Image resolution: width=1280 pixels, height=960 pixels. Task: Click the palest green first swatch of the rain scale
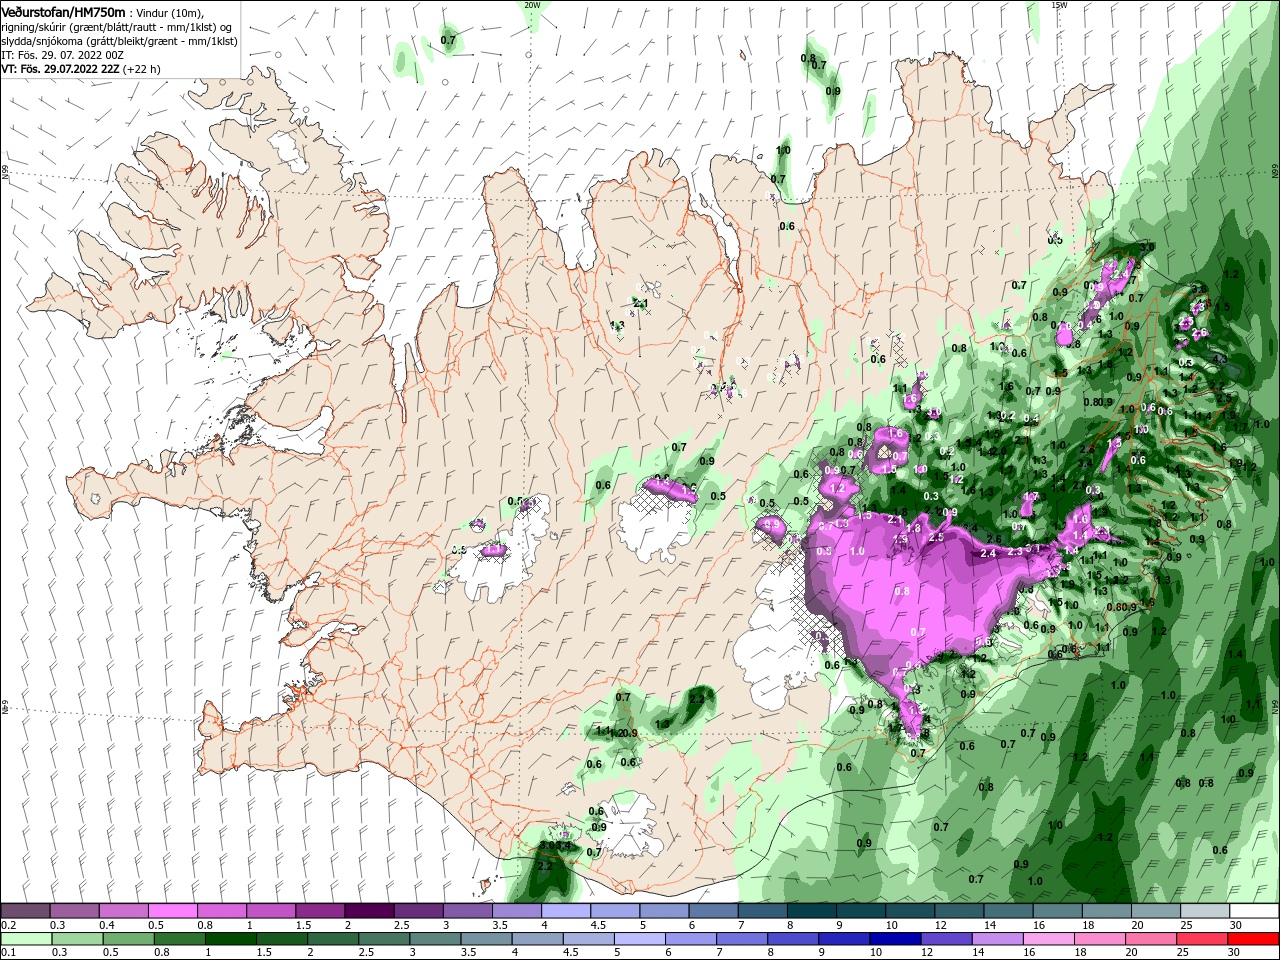click(25, 939)
